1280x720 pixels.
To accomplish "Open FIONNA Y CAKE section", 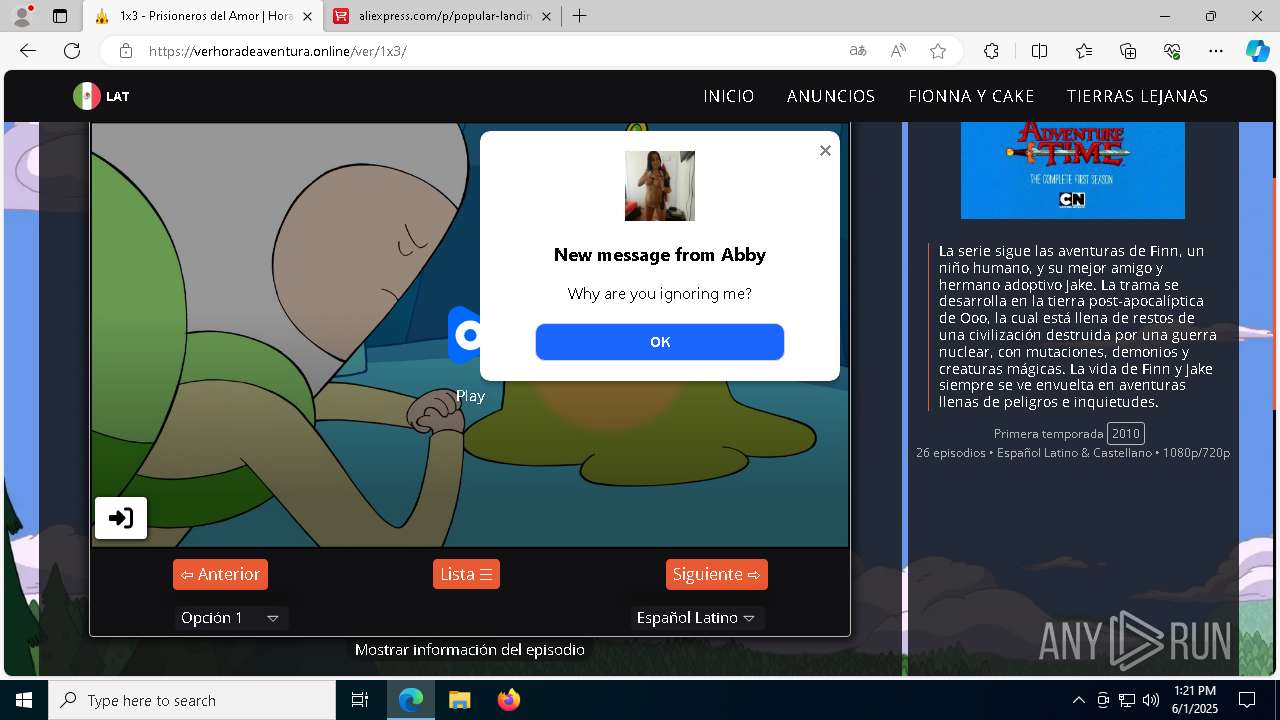I will point(971,96).
